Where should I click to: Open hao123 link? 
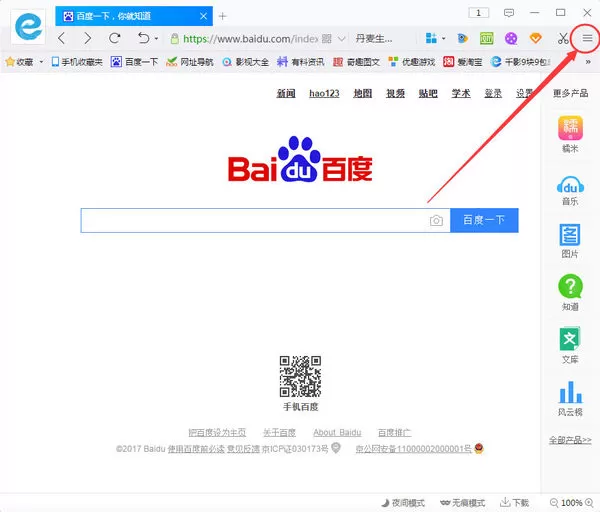[x=324, y=93]
